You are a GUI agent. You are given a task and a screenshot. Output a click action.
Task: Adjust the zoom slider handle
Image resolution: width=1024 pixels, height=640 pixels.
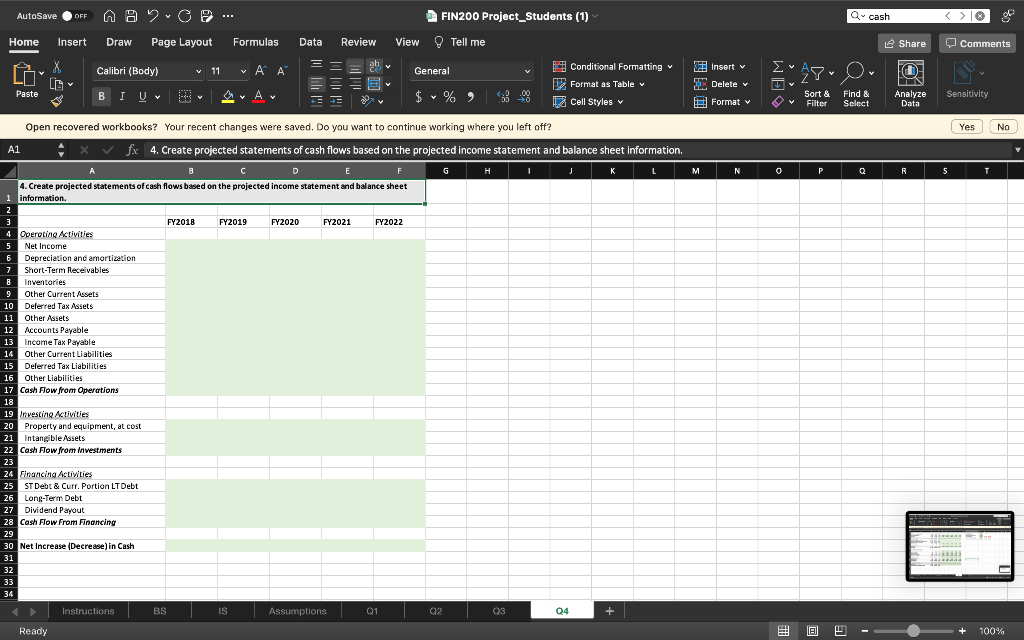tap(912, 630)
